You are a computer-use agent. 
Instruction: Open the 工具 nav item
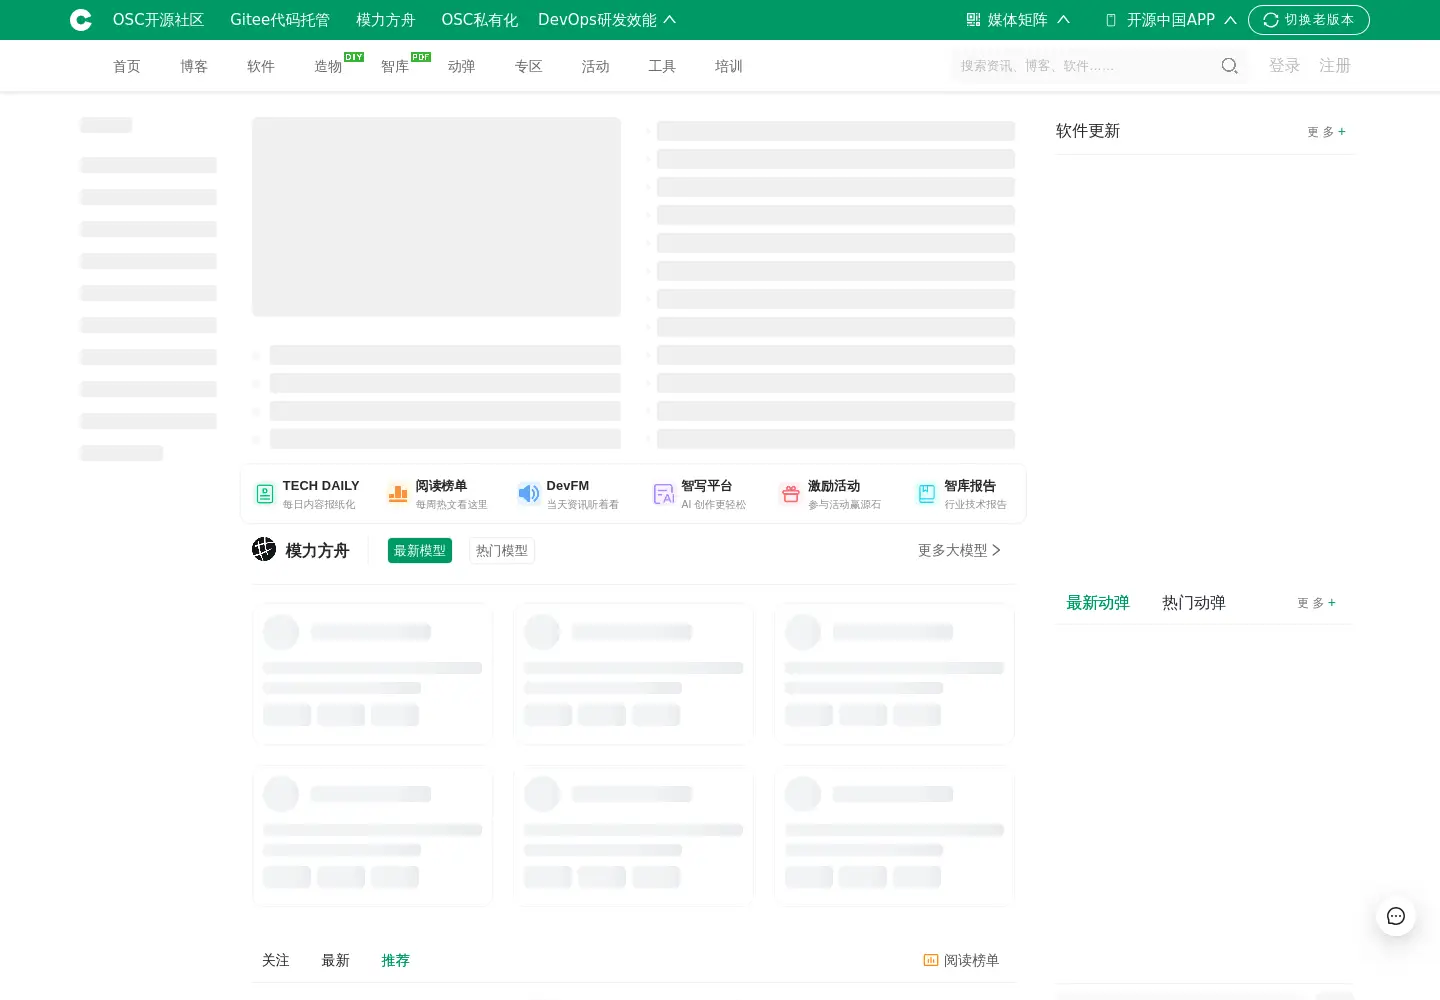tap(662, 66)
